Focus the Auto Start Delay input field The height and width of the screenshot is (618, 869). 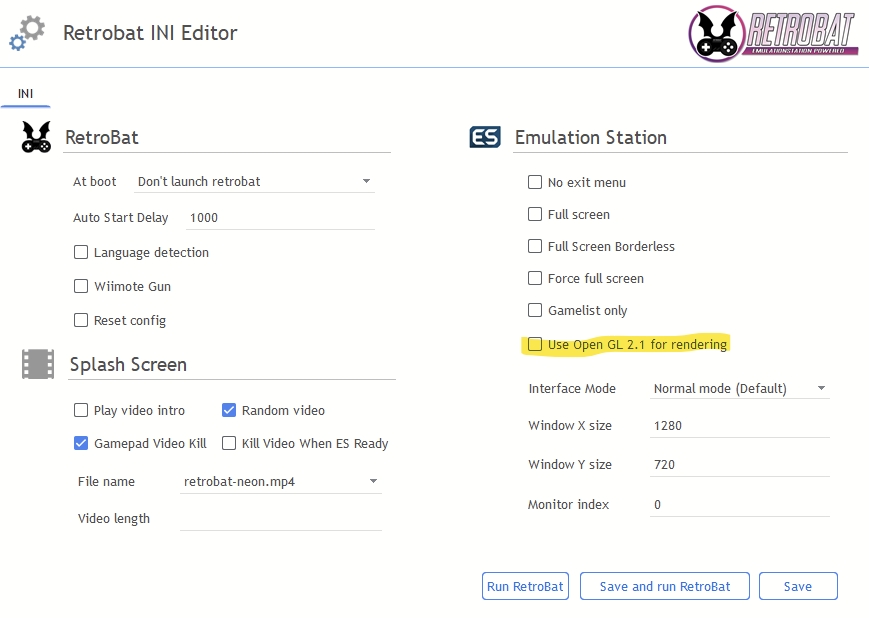[x=278, y=218]
